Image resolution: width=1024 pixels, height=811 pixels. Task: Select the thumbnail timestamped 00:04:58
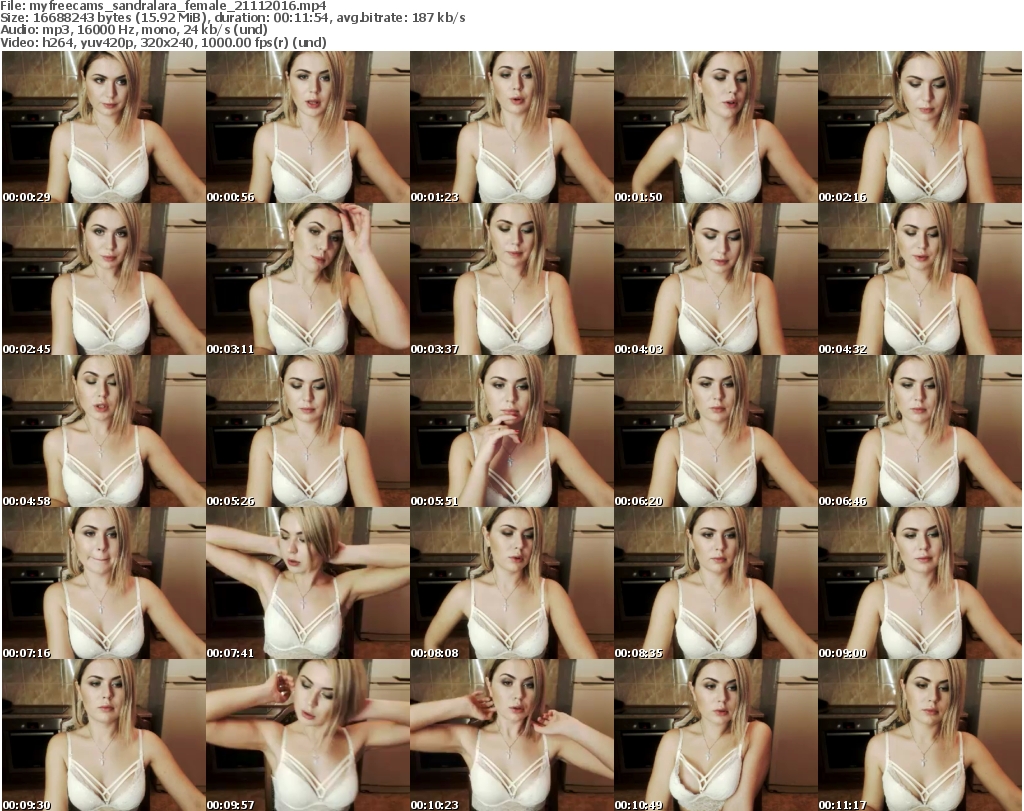(x=104, y=431)
